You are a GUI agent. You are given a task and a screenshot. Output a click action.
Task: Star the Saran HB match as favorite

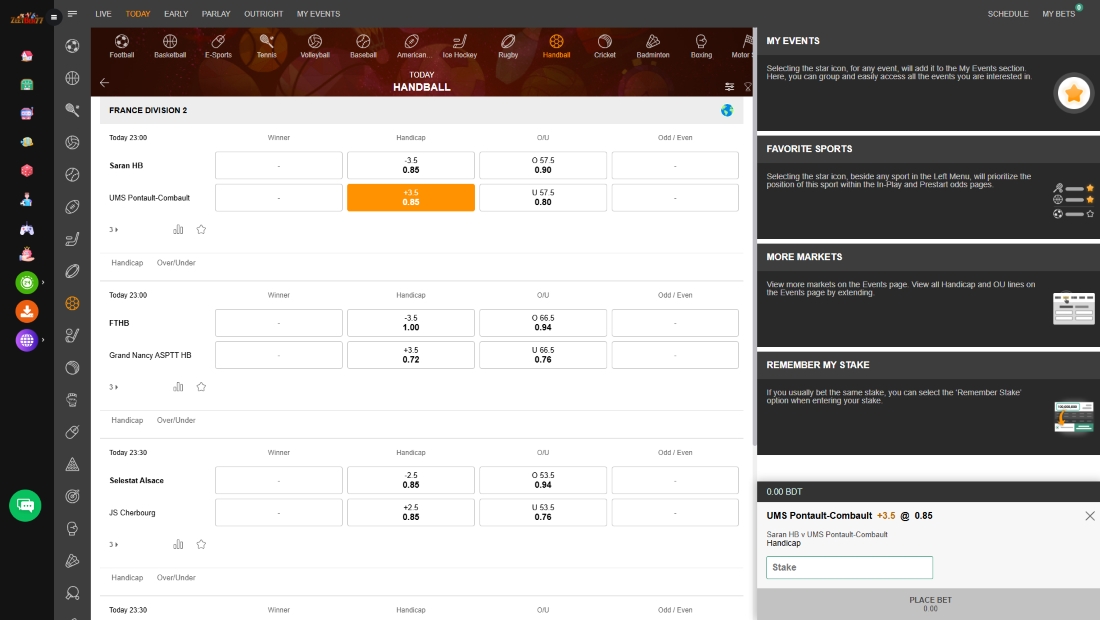tap(201, 229)
